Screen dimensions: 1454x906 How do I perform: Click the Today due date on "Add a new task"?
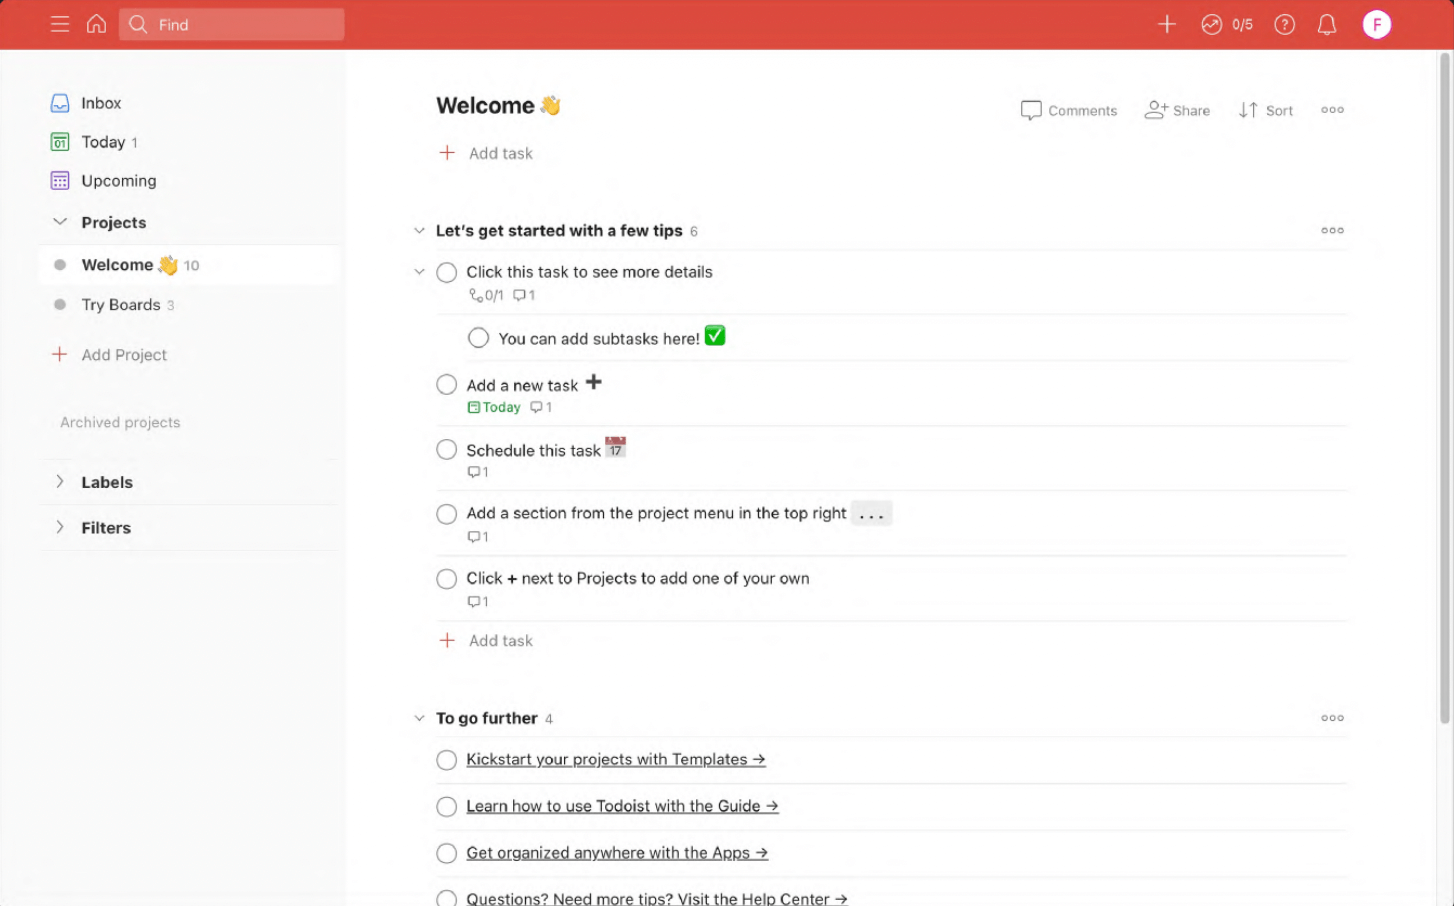pos(494,407)
